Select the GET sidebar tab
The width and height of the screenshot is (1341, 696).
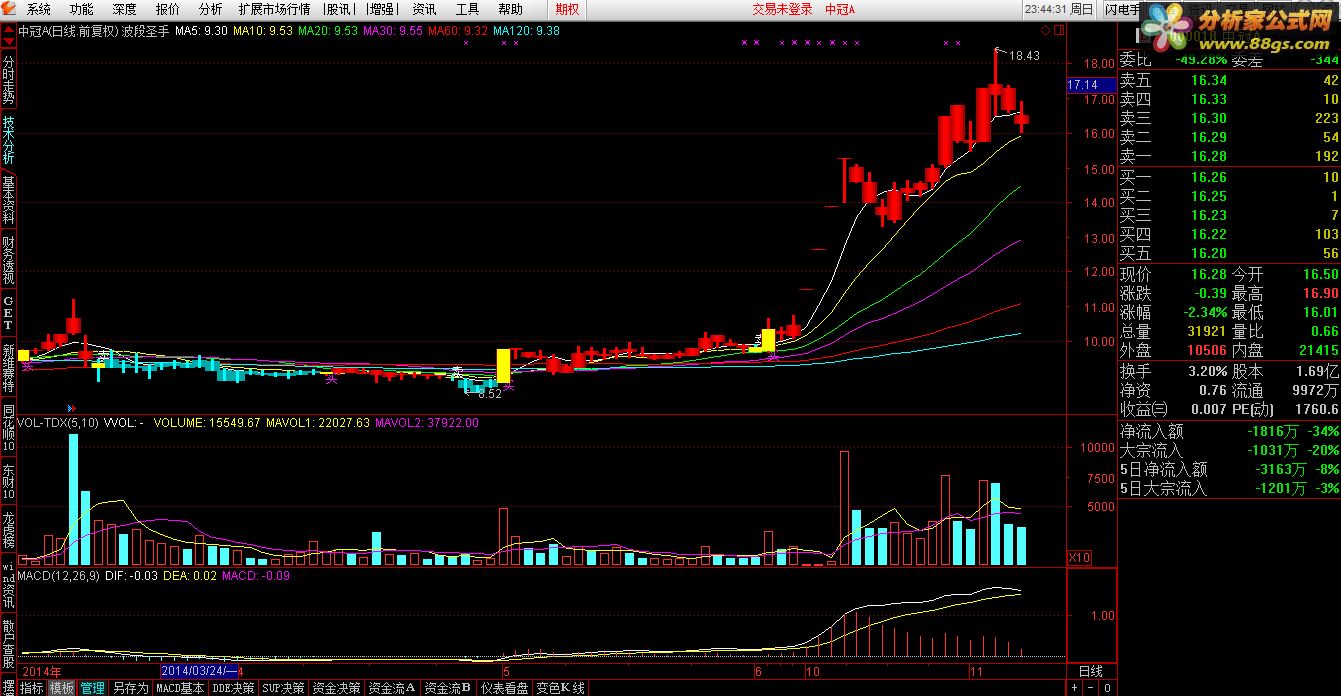point(8,314)
